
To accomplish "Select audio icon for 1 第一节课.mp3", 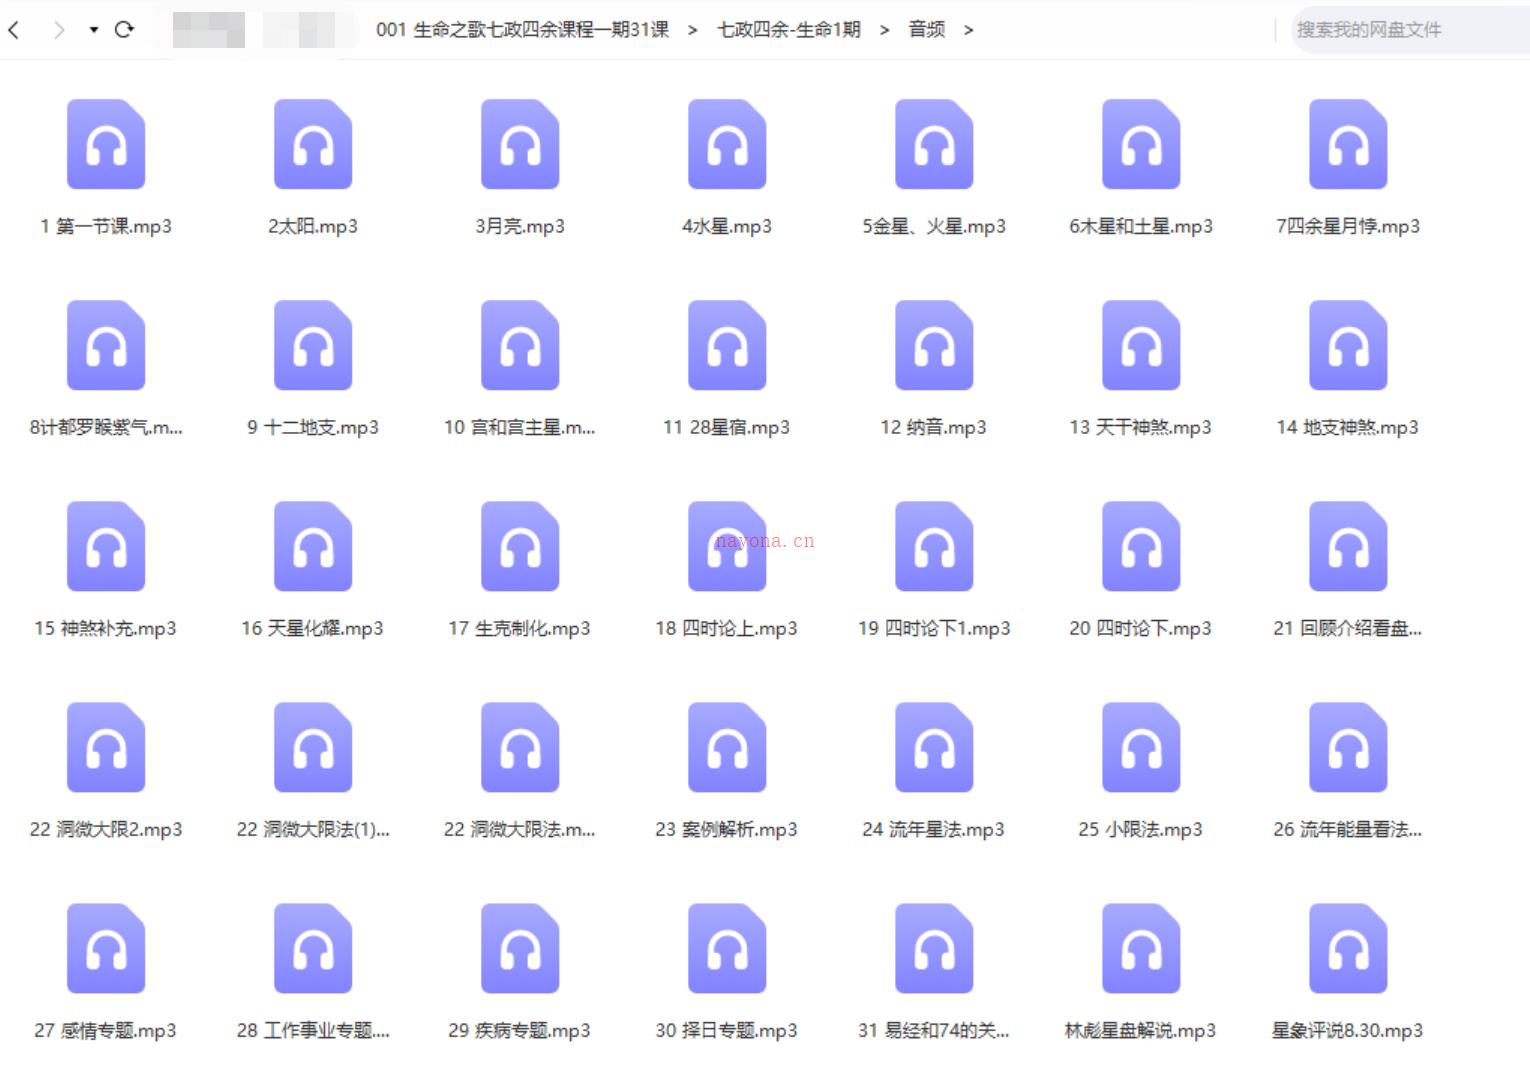I will coord(106,144).
